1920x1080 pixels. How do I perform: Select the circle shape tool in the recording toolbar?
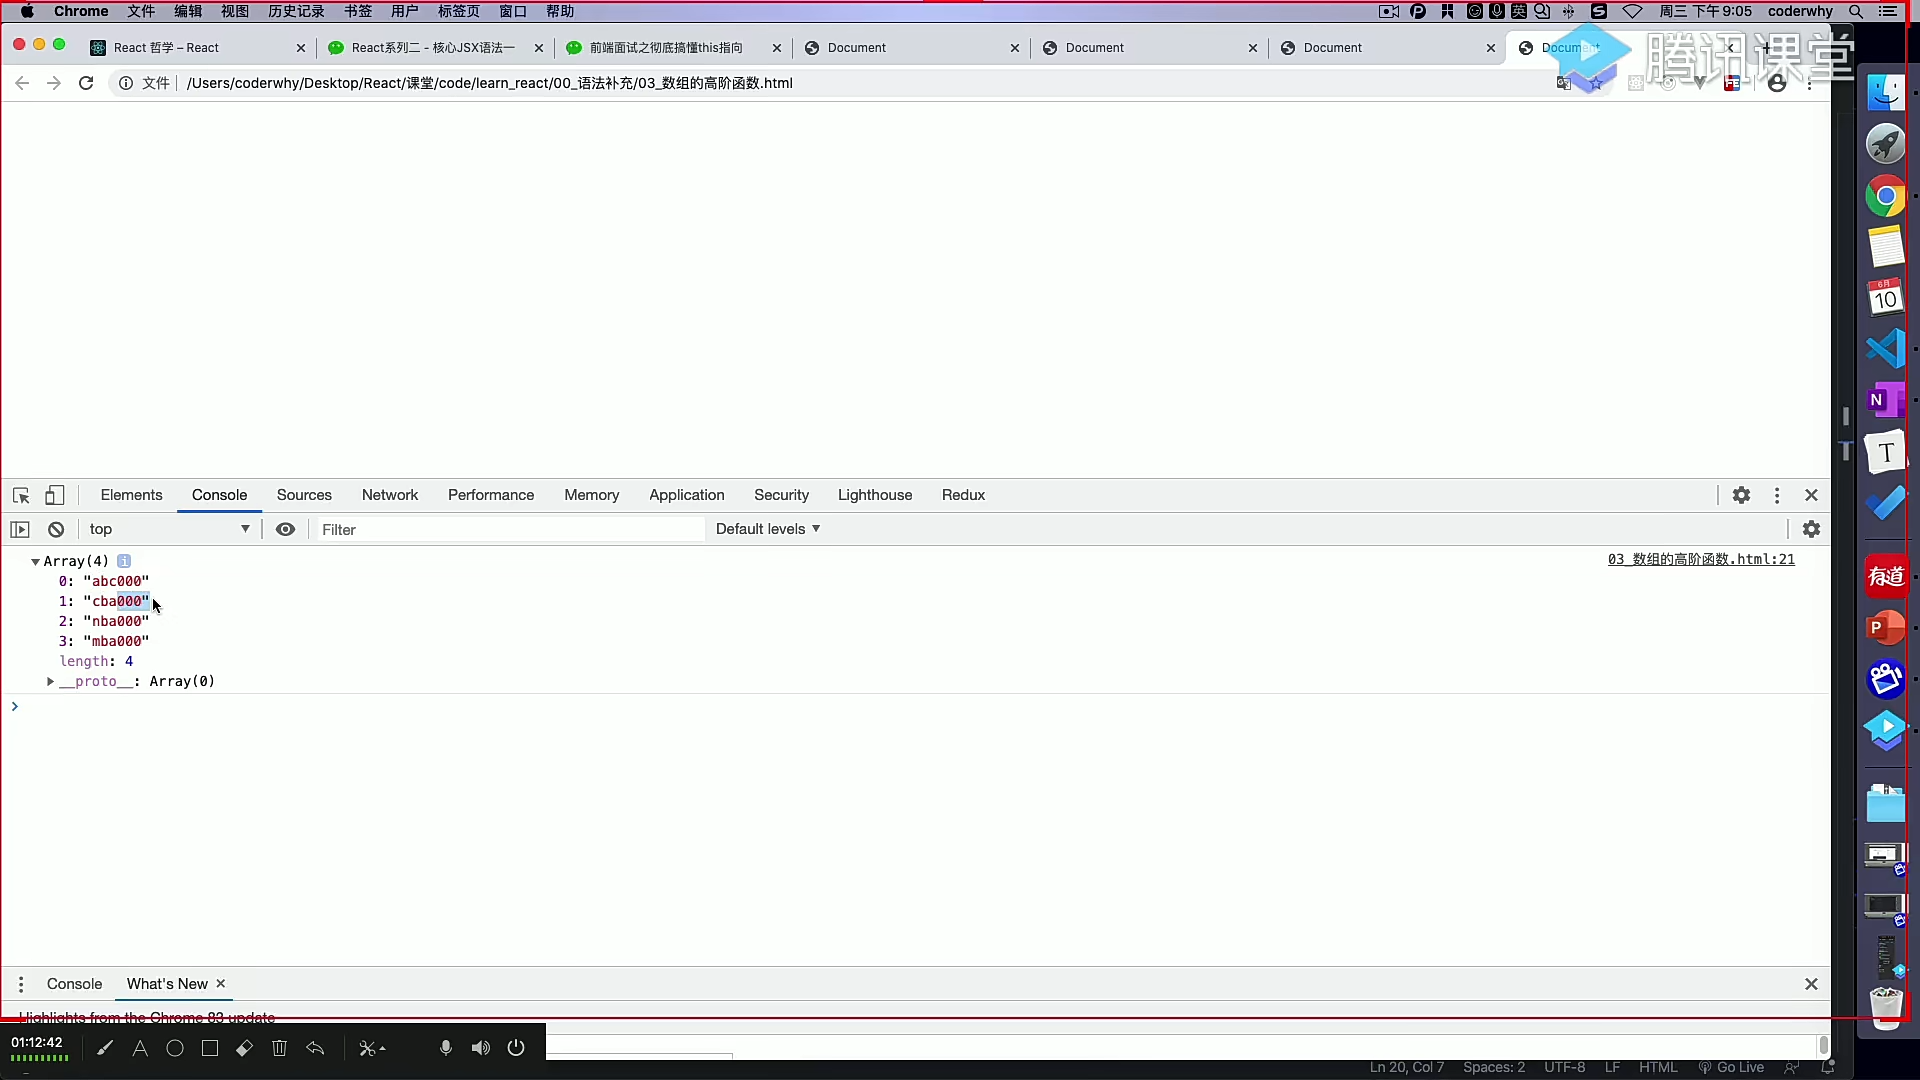pyautogui.click(x=175, y=1048)
